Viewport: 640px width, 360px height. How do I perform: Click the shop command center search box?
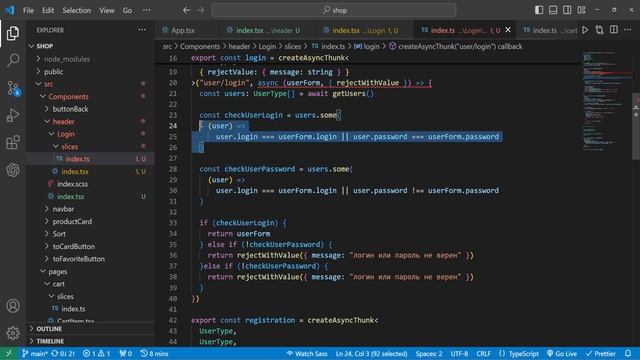point(334,10)
